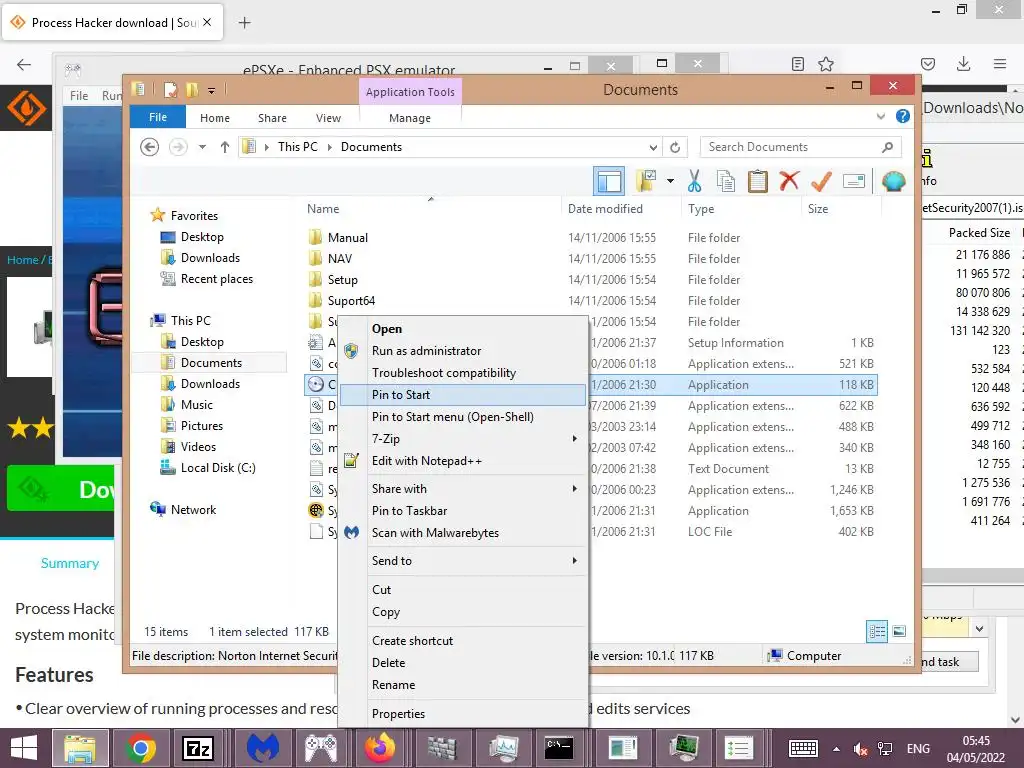Open the Firefox downloads icon
Image resolution: width=1024 pixels, height=768 pixels.
point(963,64)
